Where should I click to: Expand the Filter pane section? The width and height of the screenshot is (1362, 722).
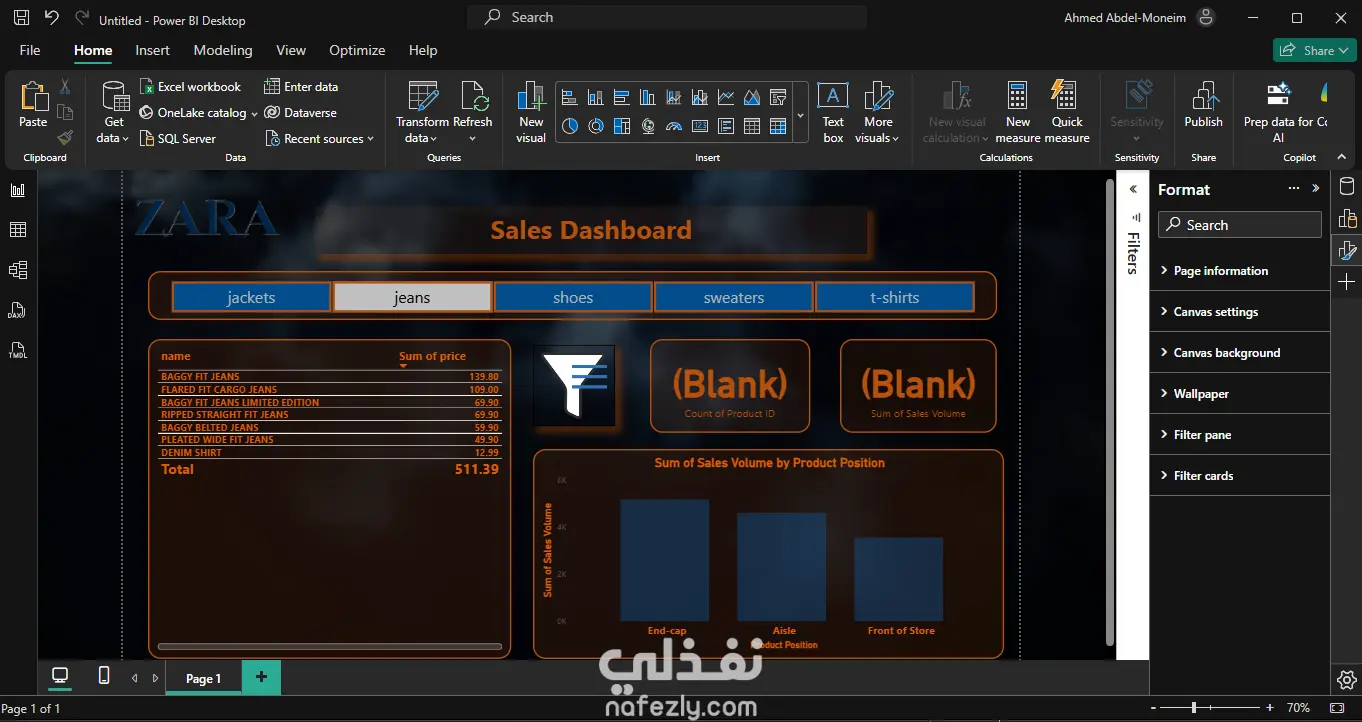(x=1240, y=435)
